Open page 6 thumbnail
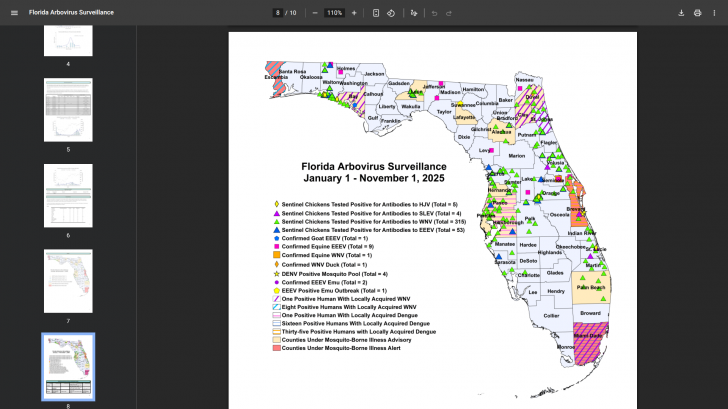The image size is (728, 409). pyautogui.click(x=68, y=195)
